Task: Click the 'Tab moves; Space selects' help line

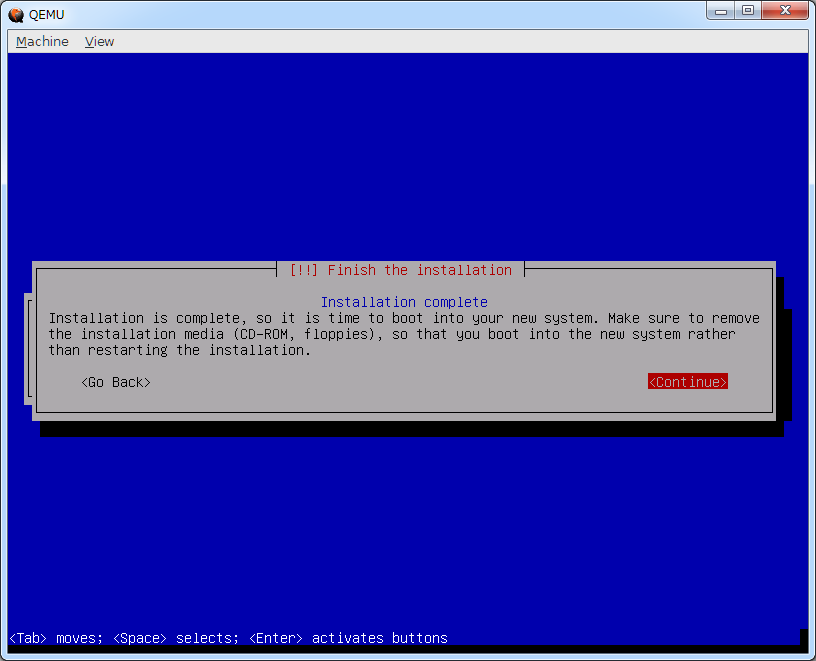Action: [228, 638]
